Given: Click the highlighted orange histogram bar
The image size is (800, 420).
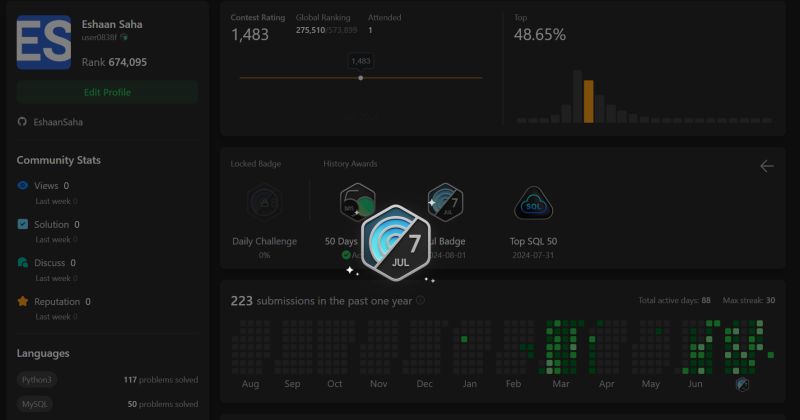Looking at the screenshot, I should (x=588, y=101).
